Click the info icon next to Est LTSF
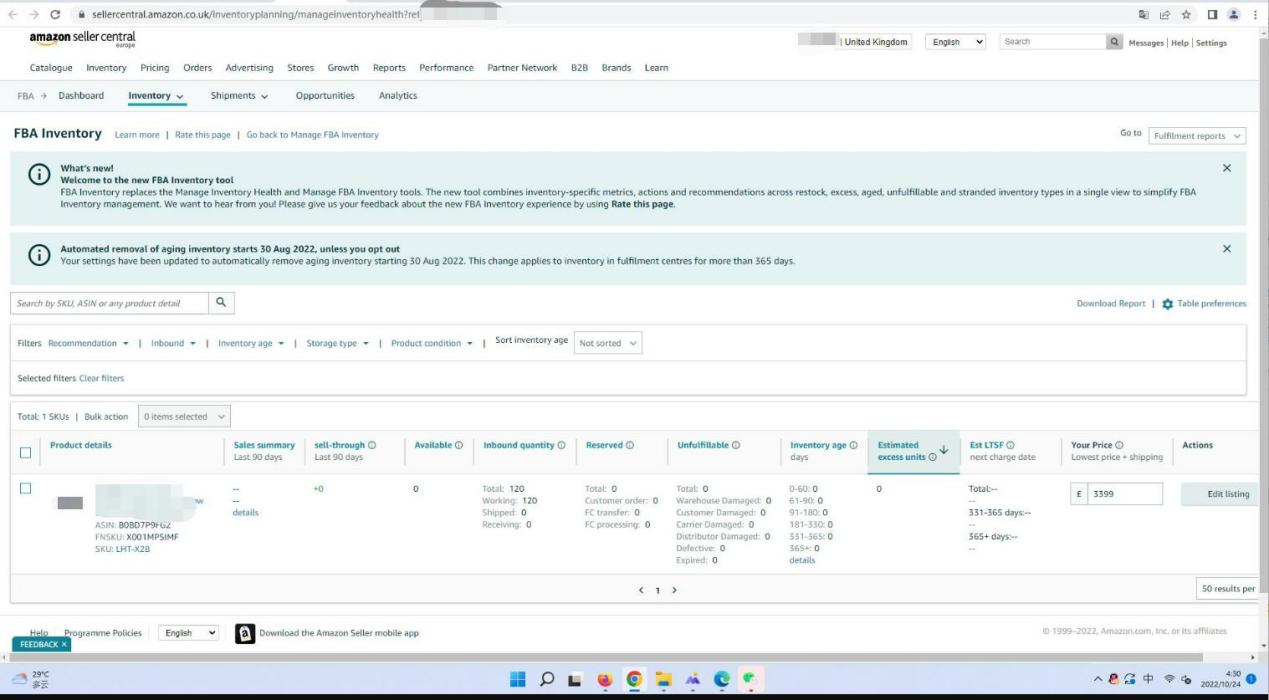 (x=1010, y=445)
